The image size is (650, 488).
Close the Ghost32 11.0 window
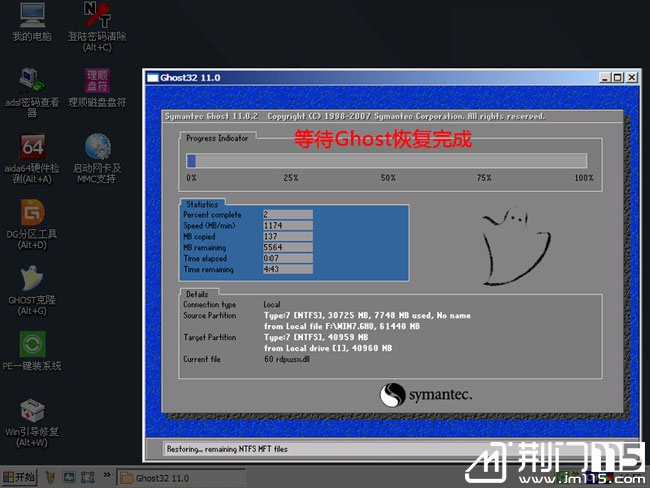pos(632,78)
